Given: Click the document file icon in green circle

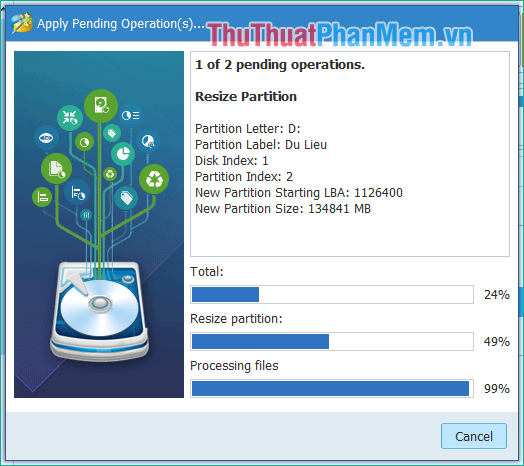Looking at the screenshot, I should click(x=56, y=169).
